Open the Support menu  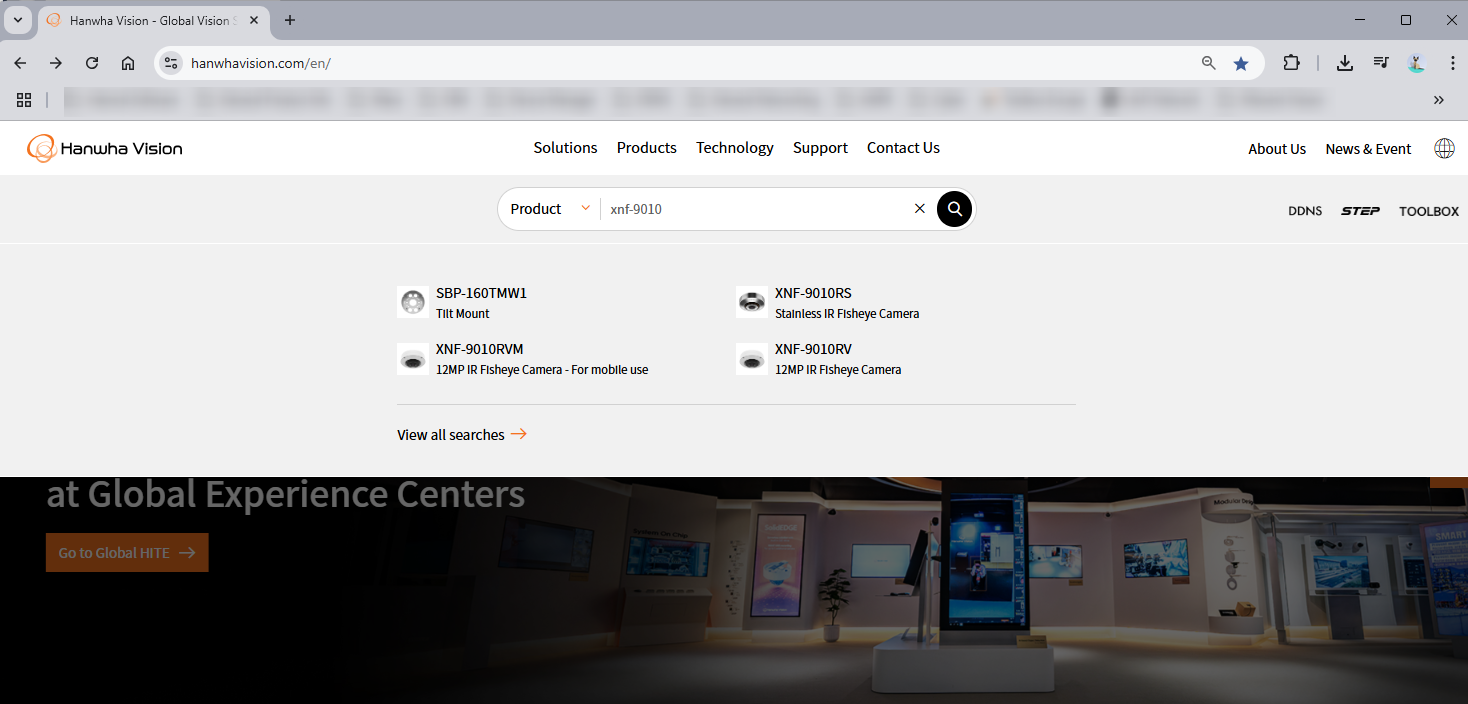(x=820, y=148)
